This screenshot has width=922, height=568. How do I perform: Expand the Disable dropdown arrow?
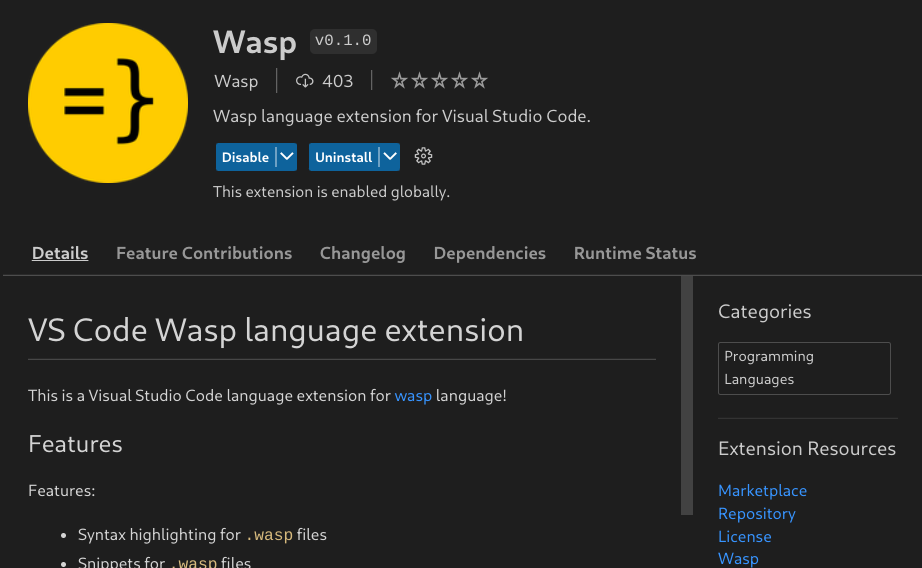(x=286, y=157)
